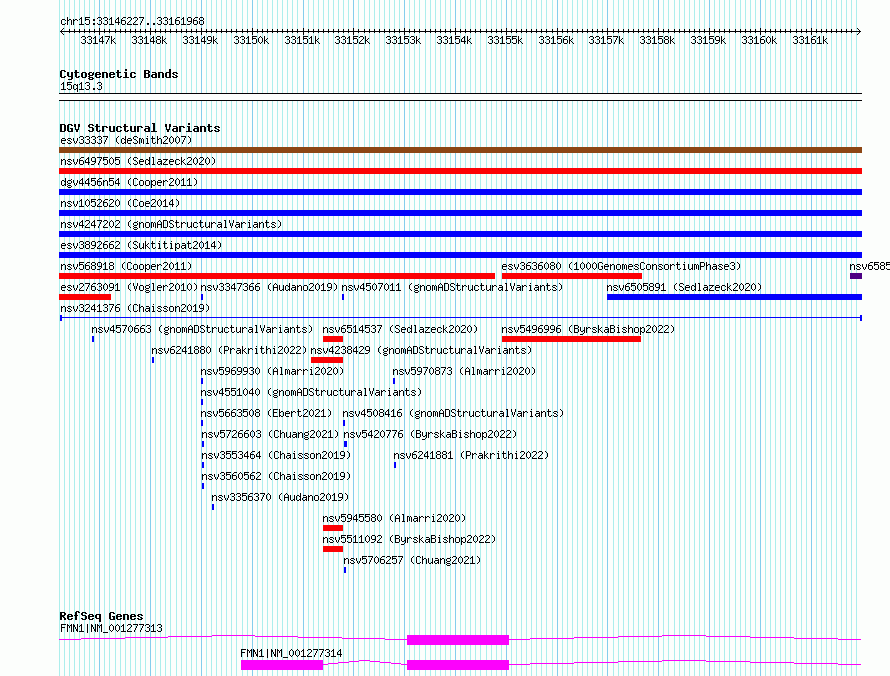This screenshot has width=890, height=676.
Task: Click the 33147k ruler position label
Action: (x=98, y=40)
